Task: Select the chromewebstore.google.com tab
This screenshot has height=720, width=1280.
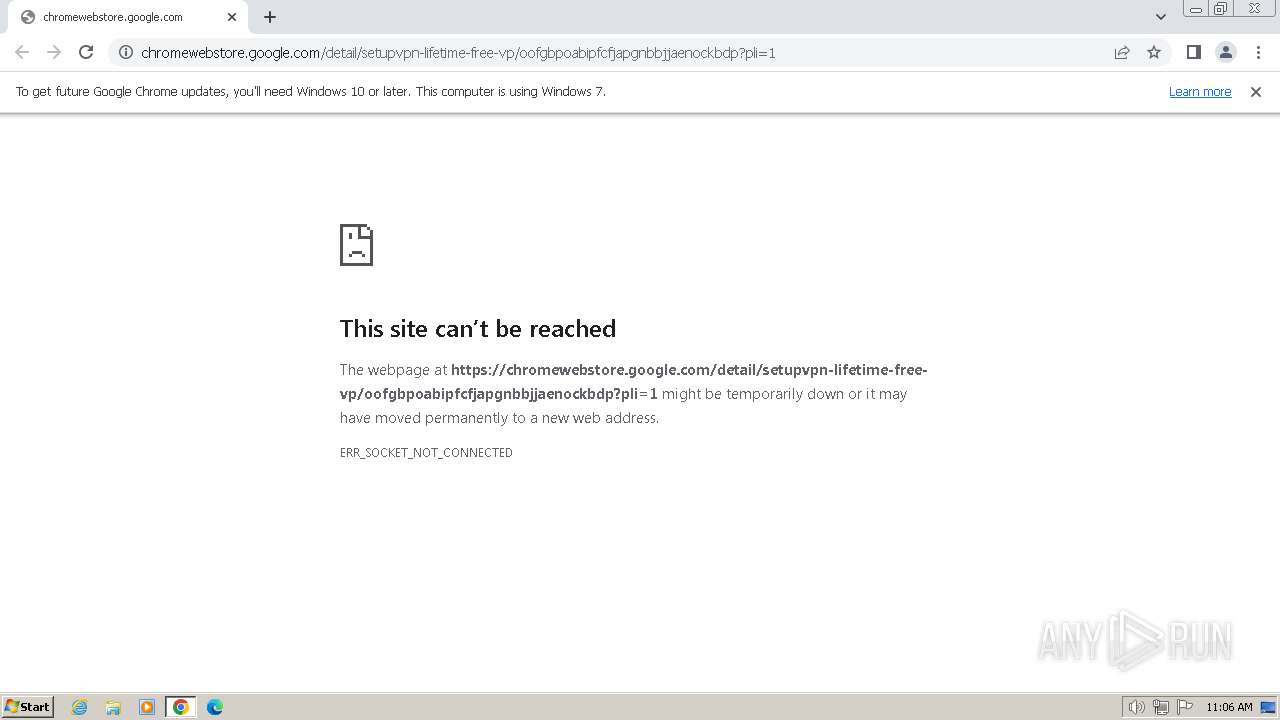Action: pyautogui.click(x=126, y=17)
